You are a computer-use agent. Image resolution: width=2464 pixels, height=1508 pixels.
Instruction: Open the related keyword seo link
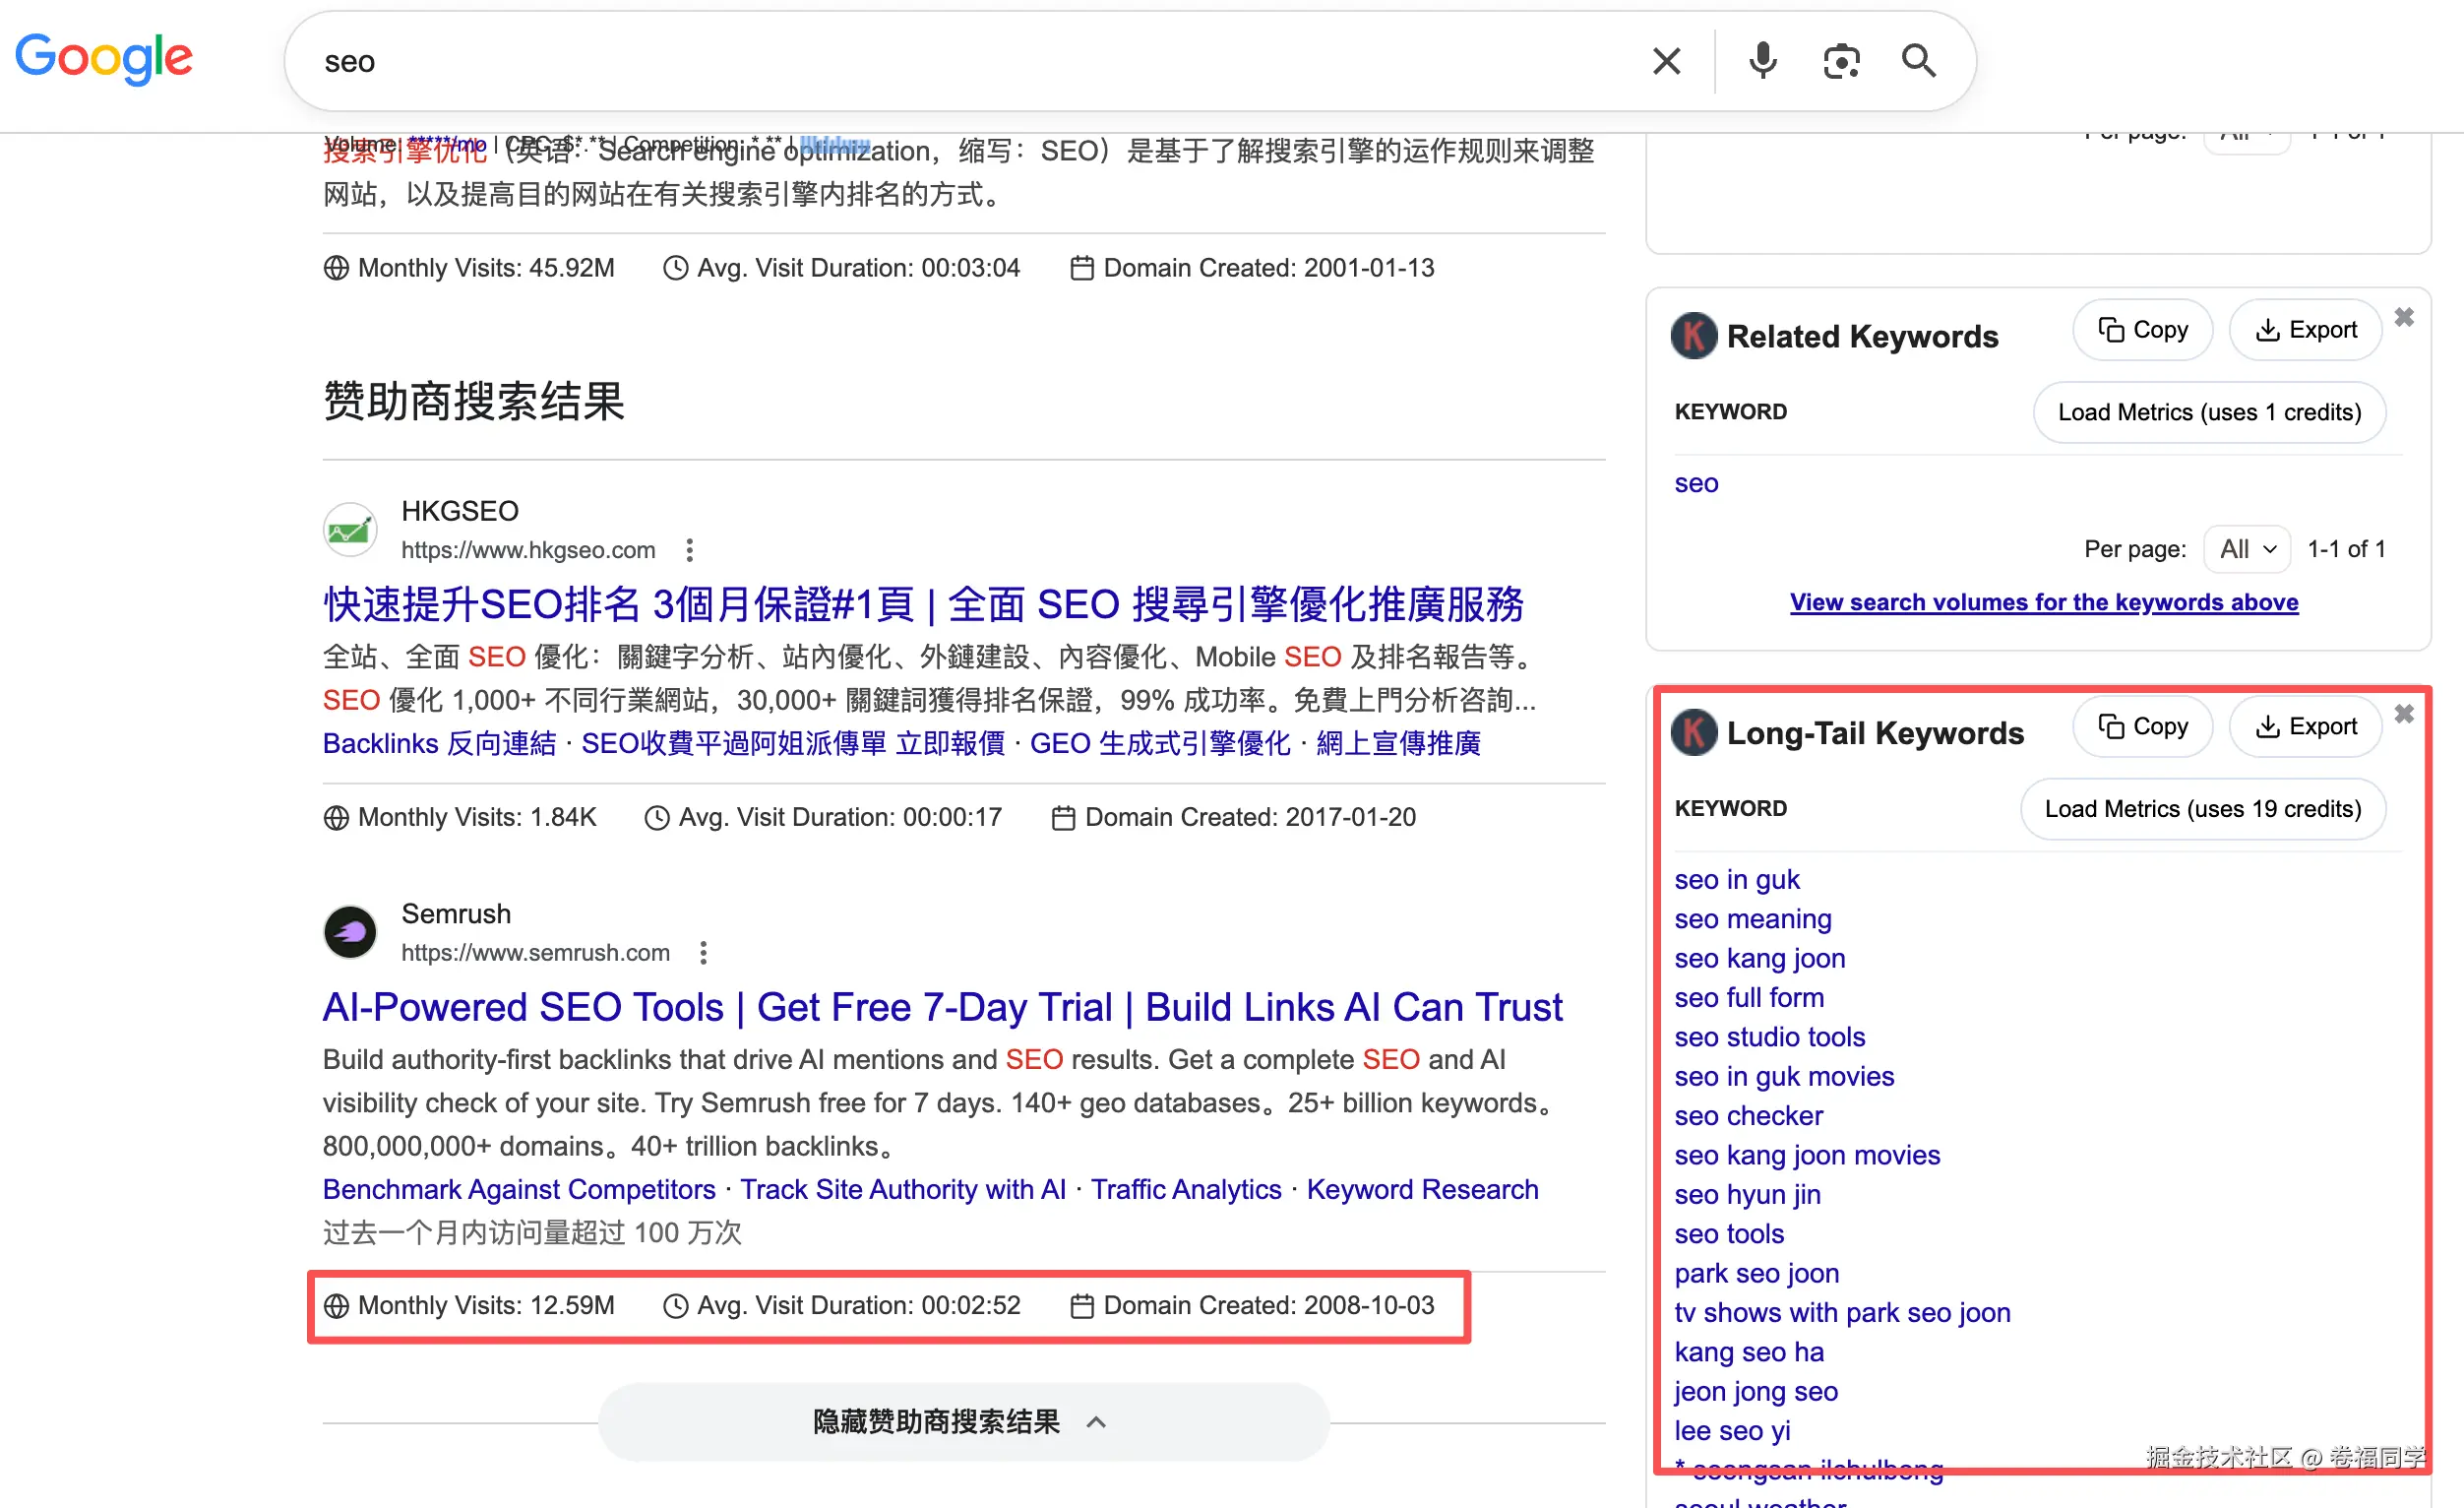coord(1696,483)
